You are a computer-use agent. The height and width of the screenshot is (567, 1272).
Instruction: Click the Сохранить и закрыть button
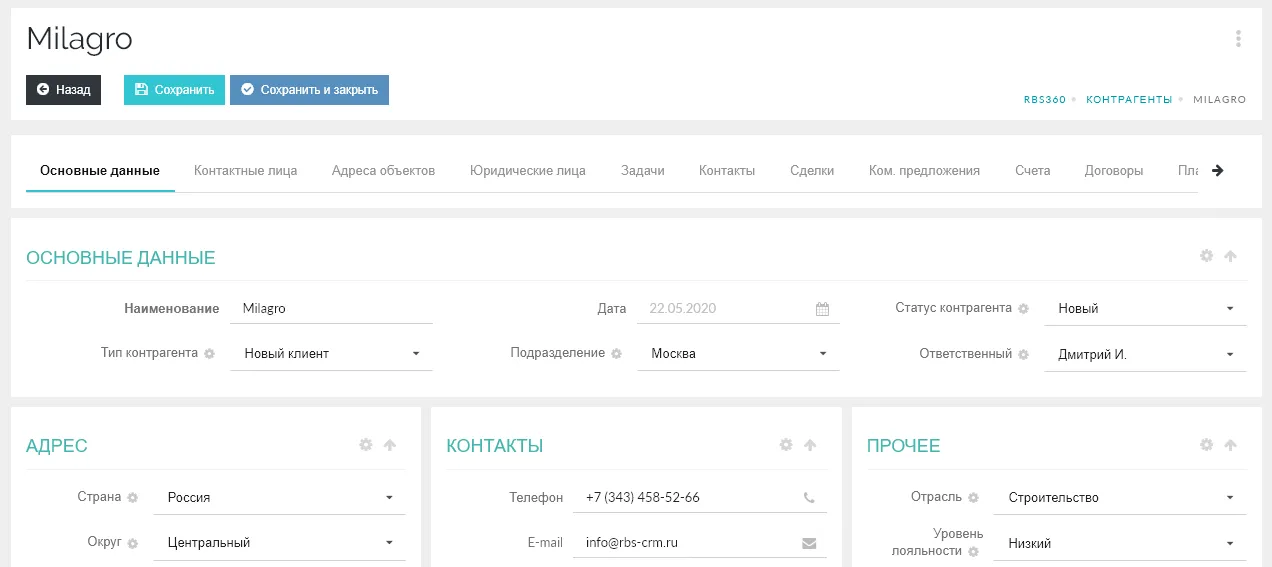309,90
